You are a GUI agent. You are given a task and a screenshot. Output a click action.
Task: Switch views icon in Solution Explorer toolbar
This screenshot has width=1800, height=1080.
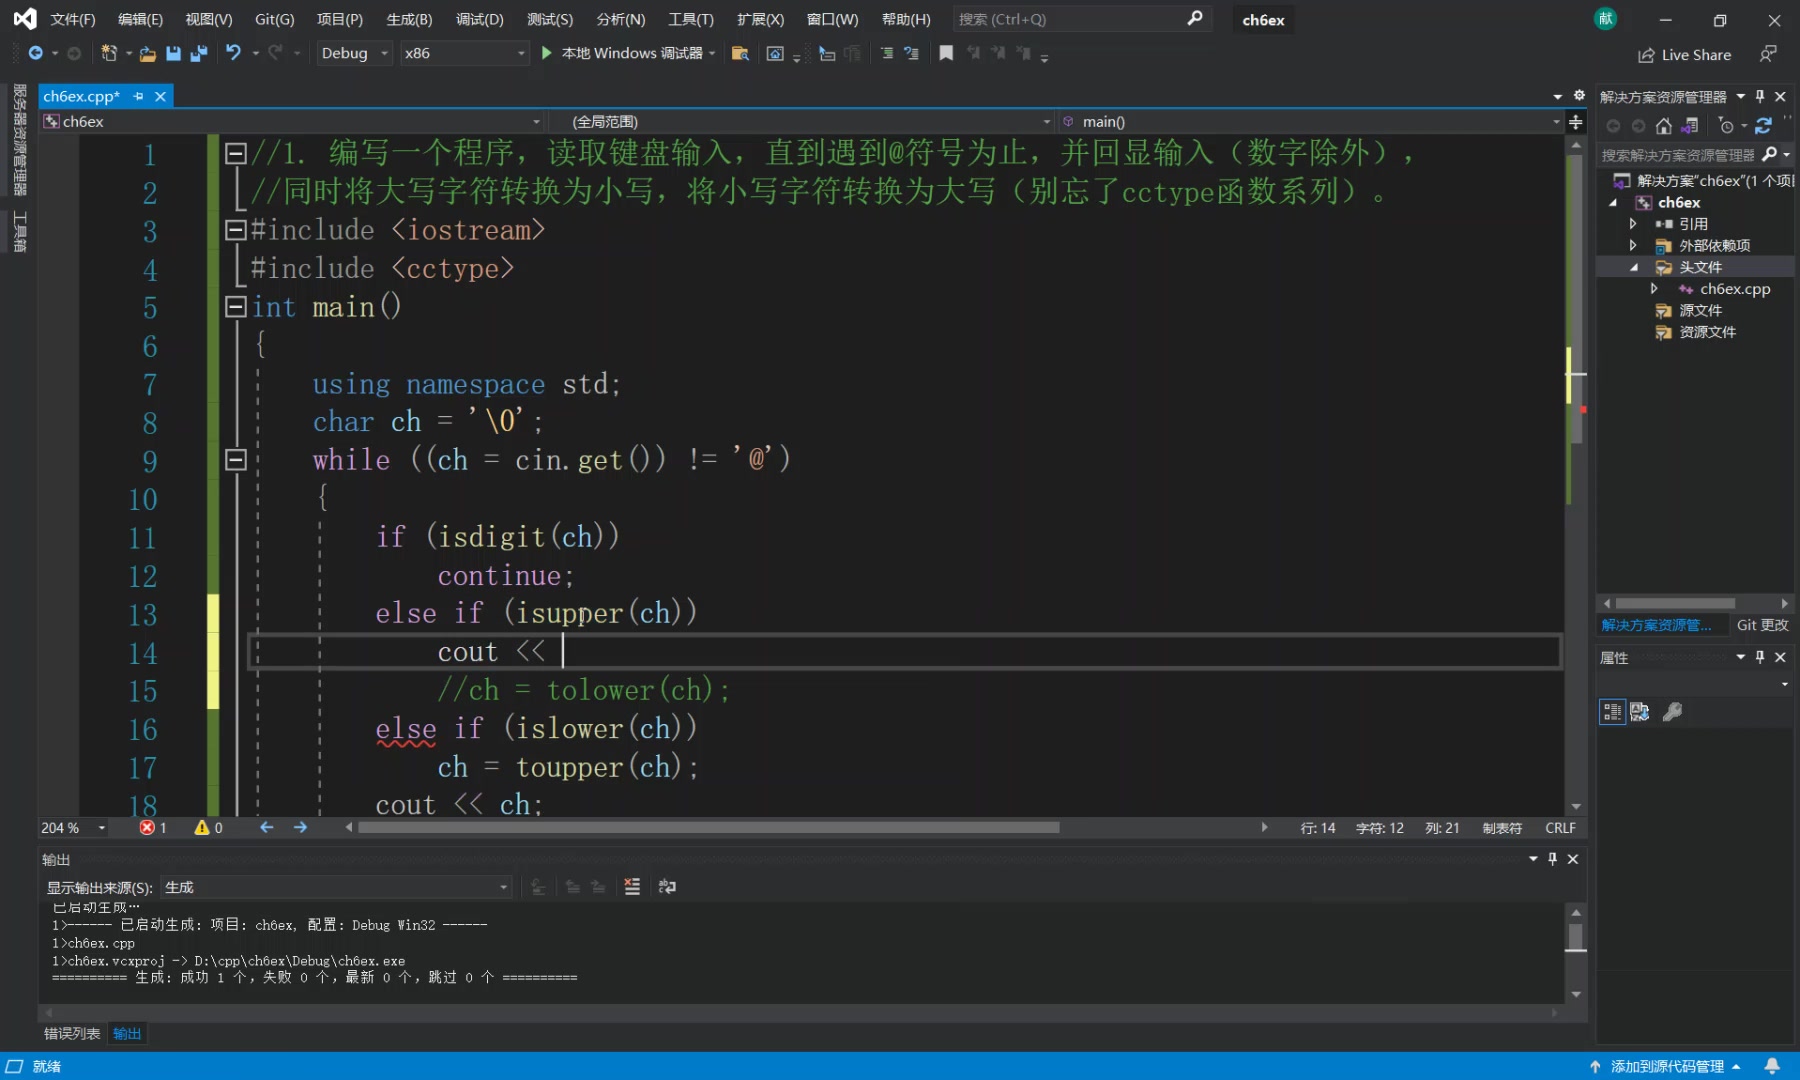1689,126
